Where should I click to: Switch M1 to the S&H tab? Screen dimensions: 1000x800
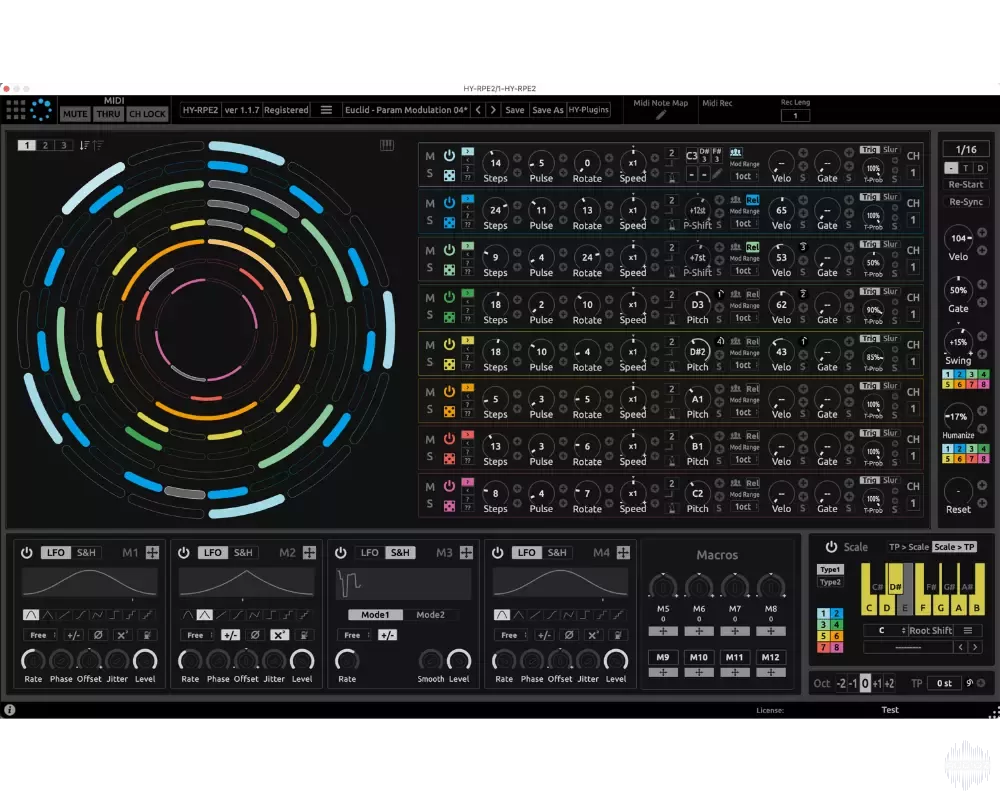86,552
